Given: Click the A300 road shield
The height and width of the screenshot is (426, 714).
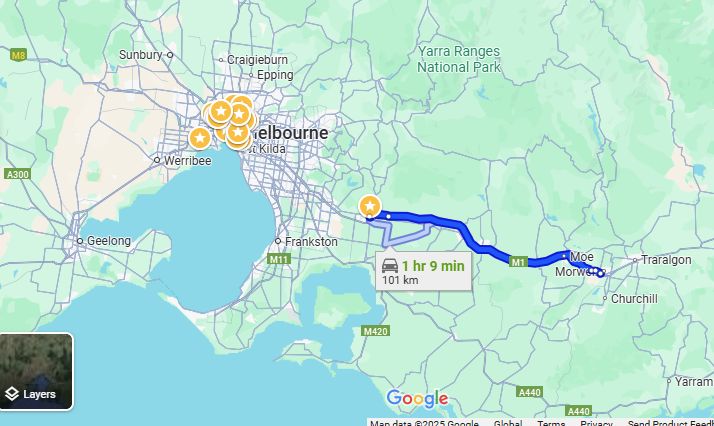Looking at the screenshot, I should (x=17, y=174).
